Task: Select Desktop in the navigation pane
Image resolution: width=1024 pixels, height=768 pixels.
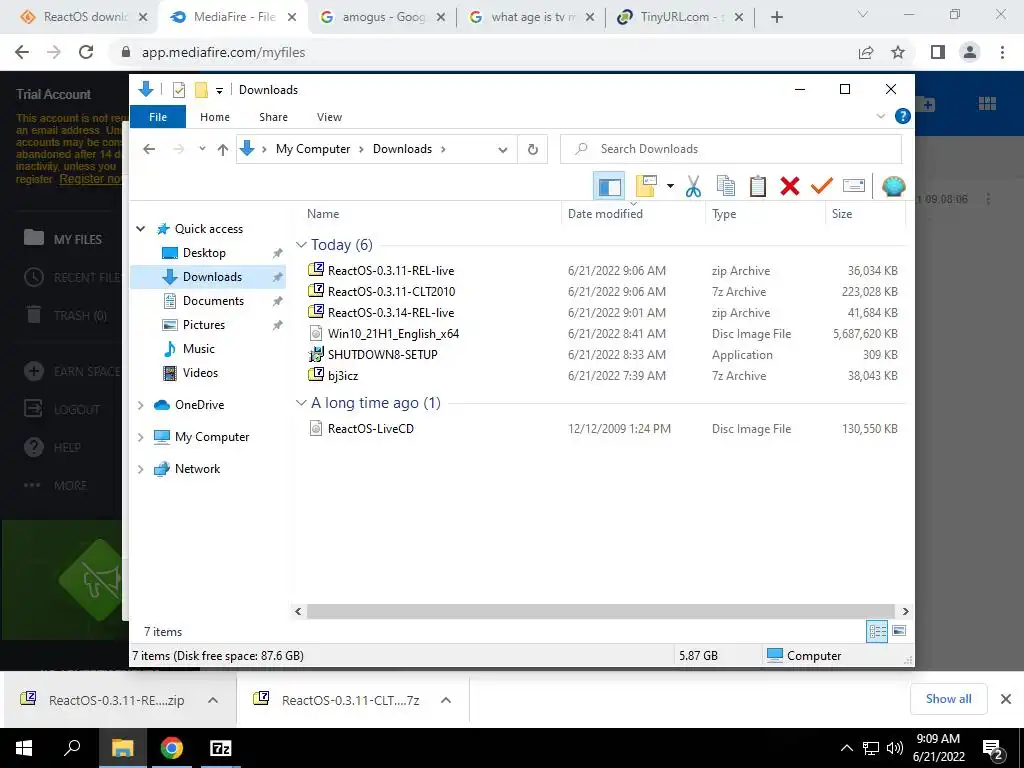Action: point(204,253)
